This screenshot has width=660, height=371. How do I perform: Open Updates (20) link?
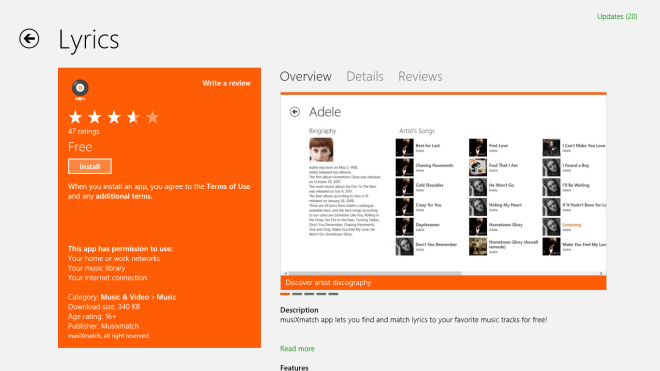click(617, 16)
